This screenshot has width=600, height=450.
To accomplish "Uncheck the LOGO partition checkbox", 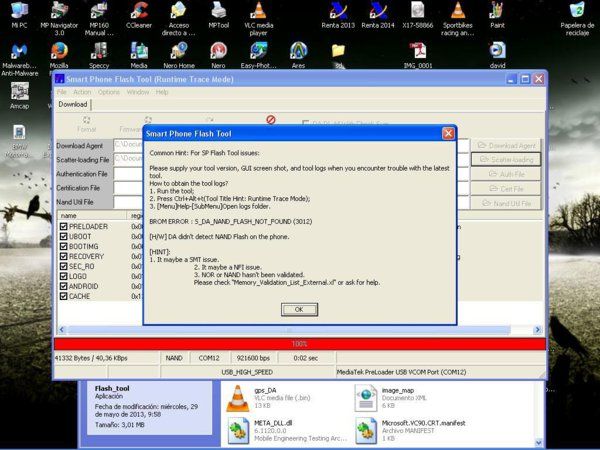I will [64, 276].
